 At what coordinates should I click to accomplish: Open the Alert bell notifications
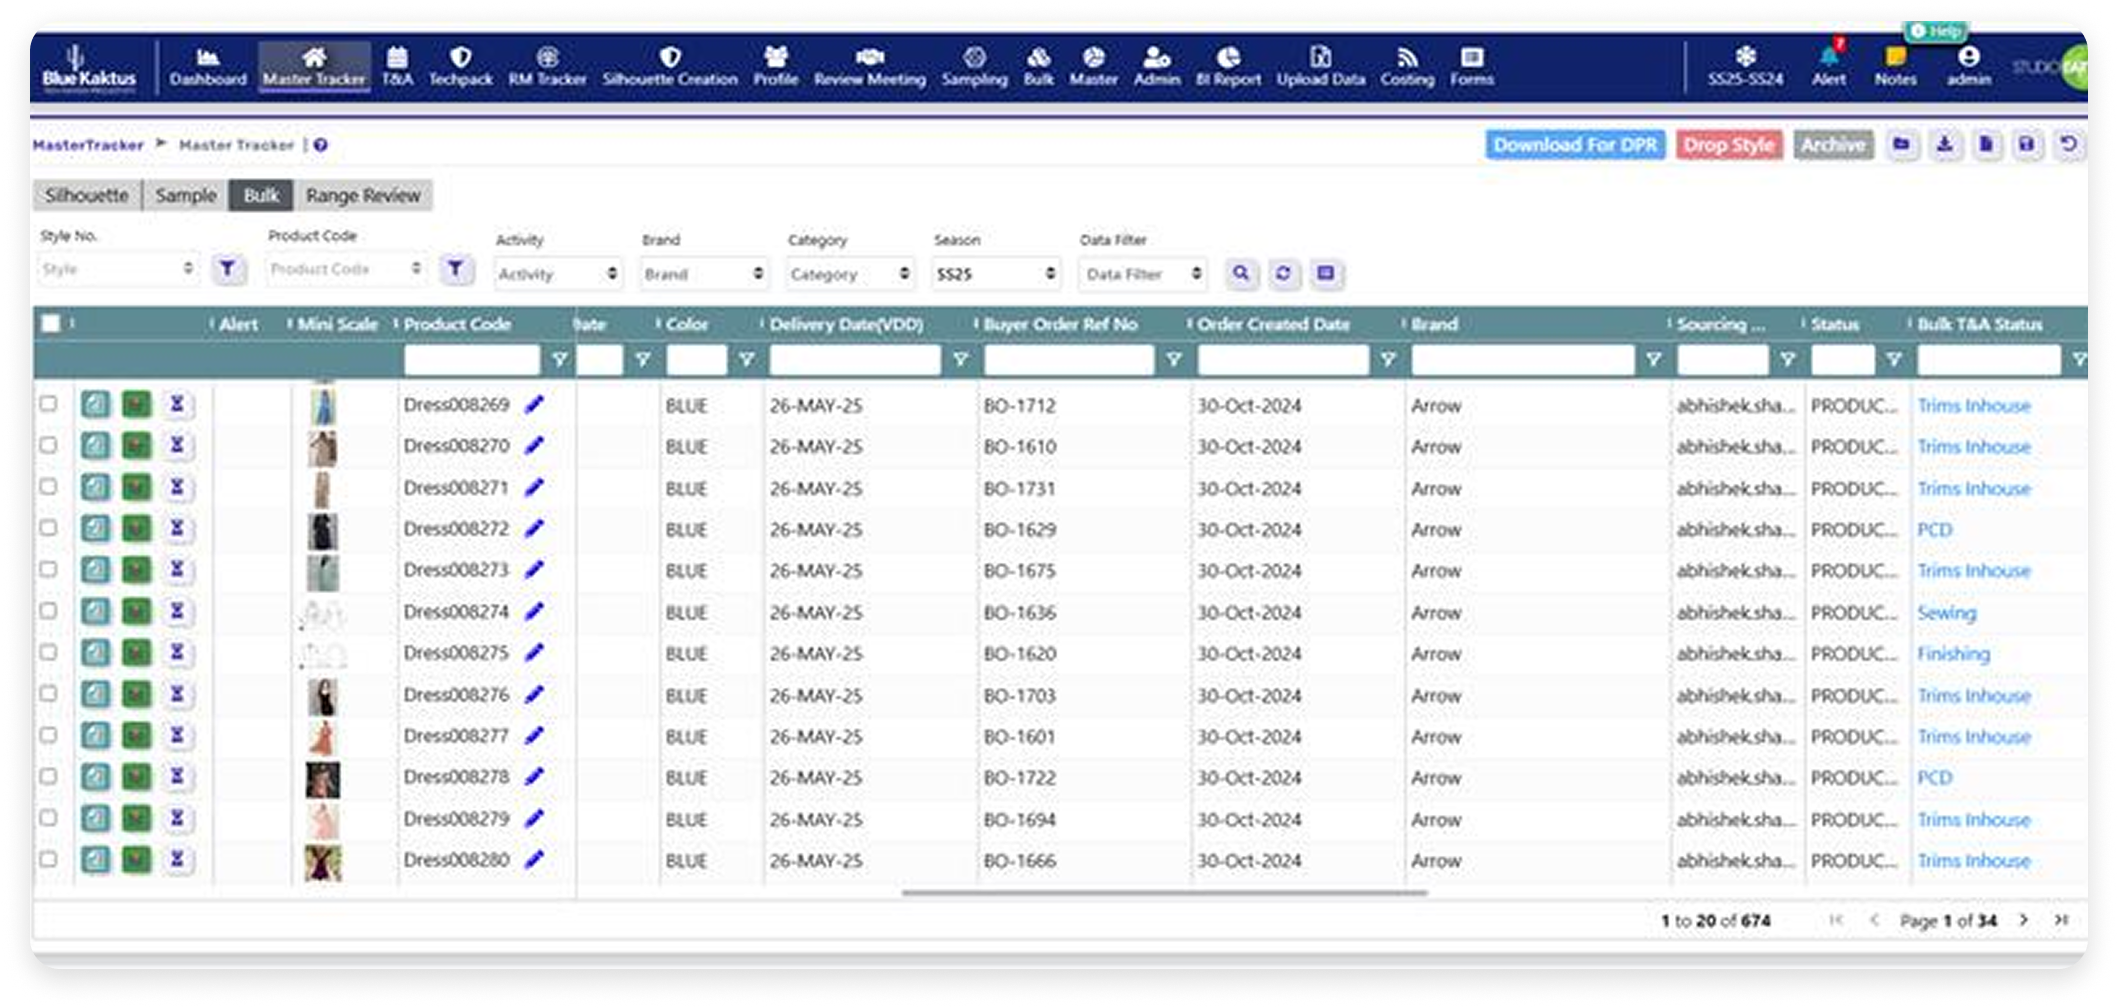pos(1828,65)
